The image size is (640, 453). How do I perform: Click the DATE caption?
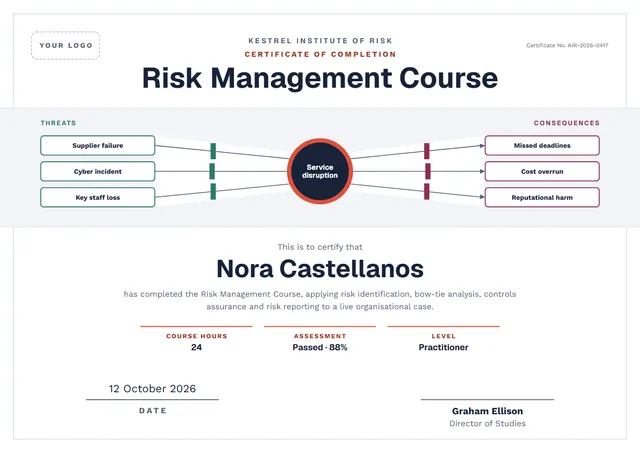(x=153, y=411)
